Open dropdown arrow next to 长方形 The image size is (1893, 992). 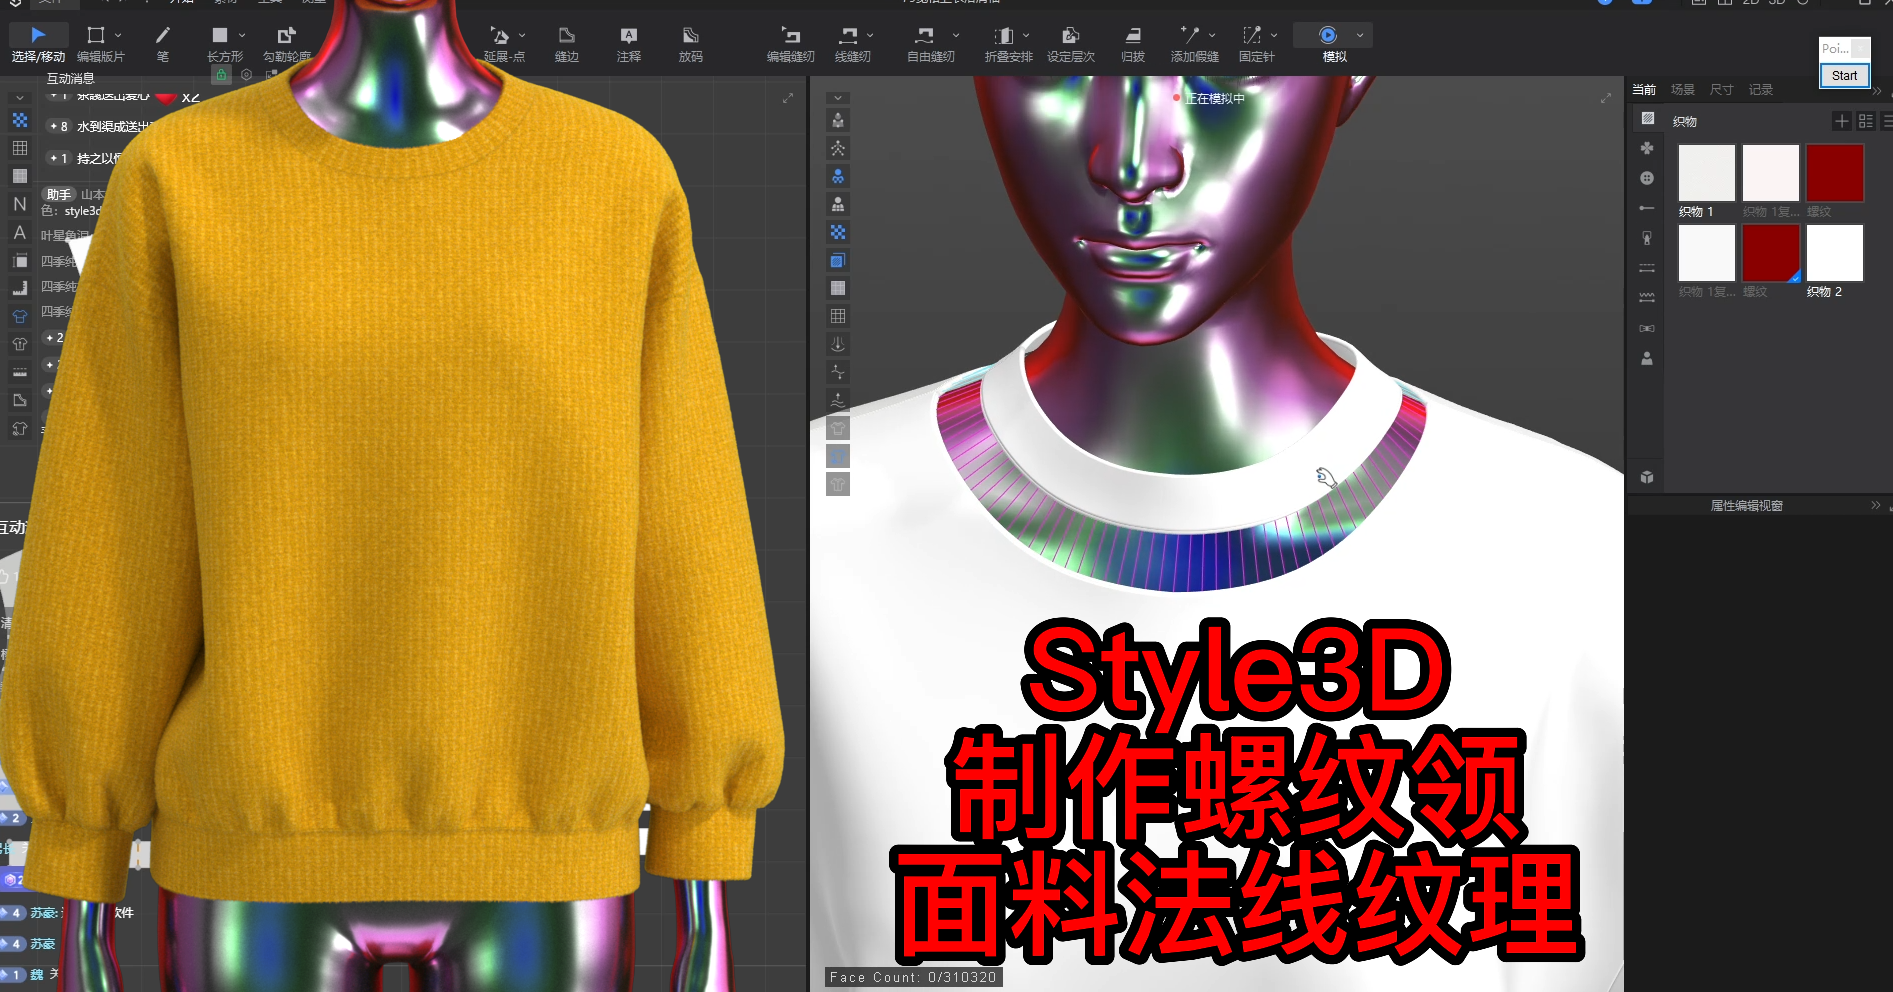242,35
